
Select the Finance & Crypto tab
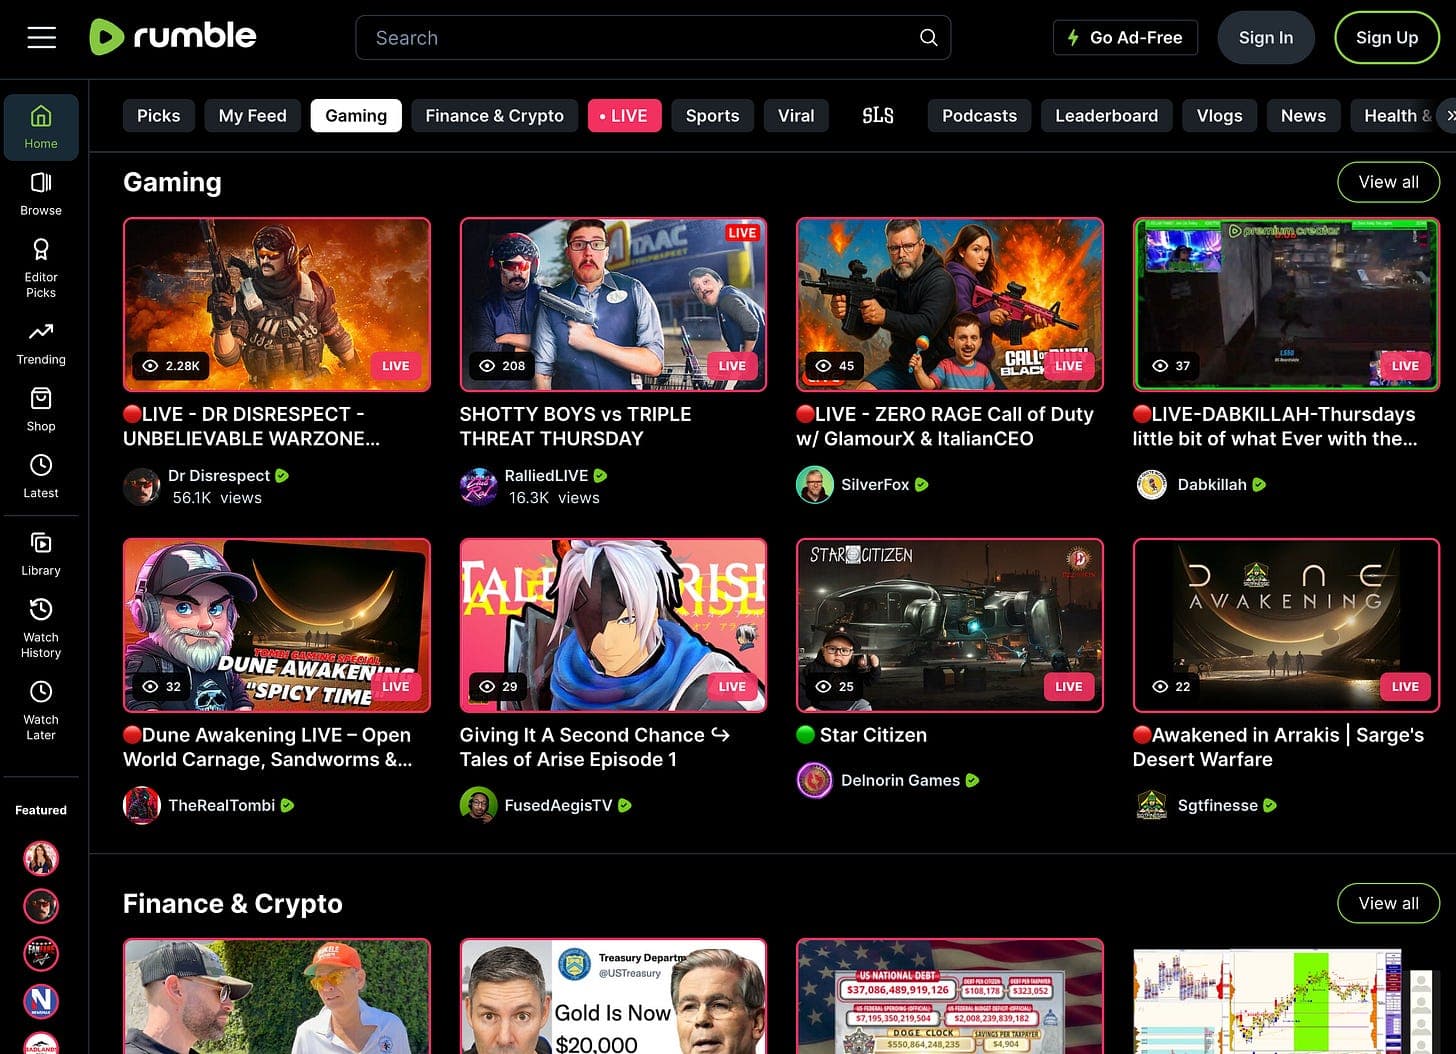click(495, 116)
